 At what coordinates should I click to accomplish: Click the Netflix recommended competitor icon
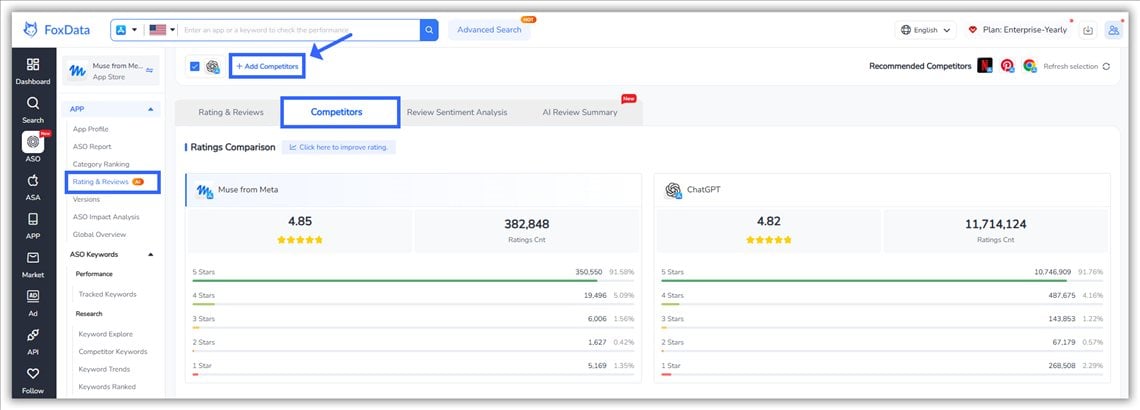[x=985, y=65]
